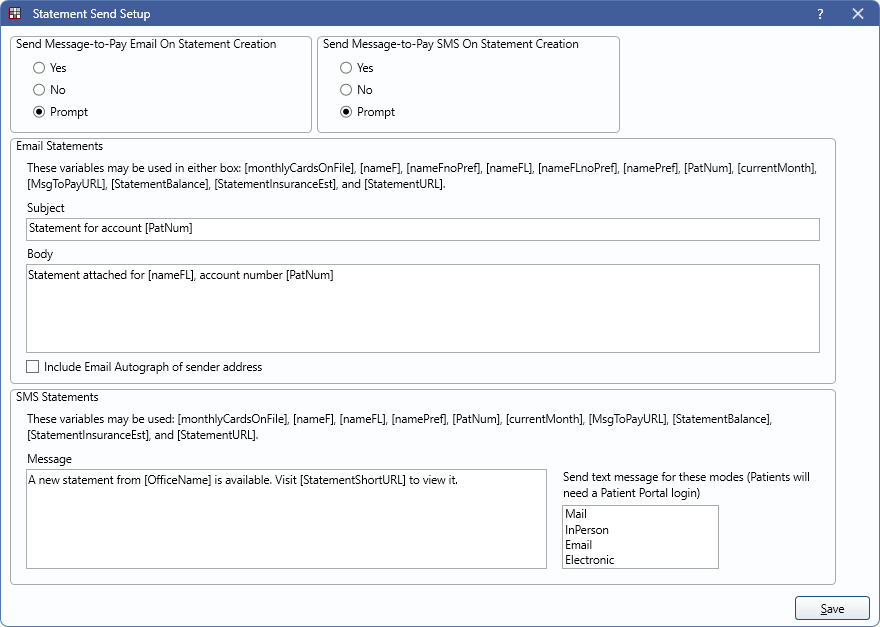Select Mail in text message modes list

click(576, 514)
